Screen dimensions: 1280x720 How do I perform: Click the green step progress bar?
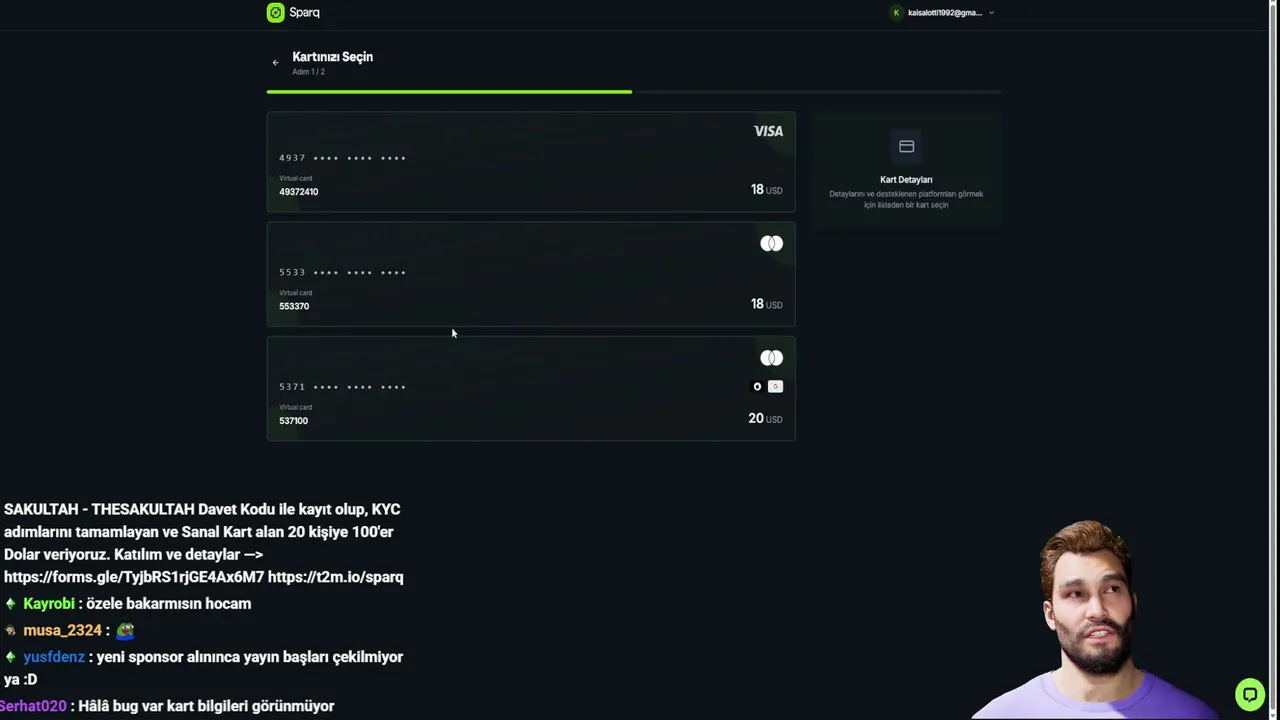[x=449, y=92]
